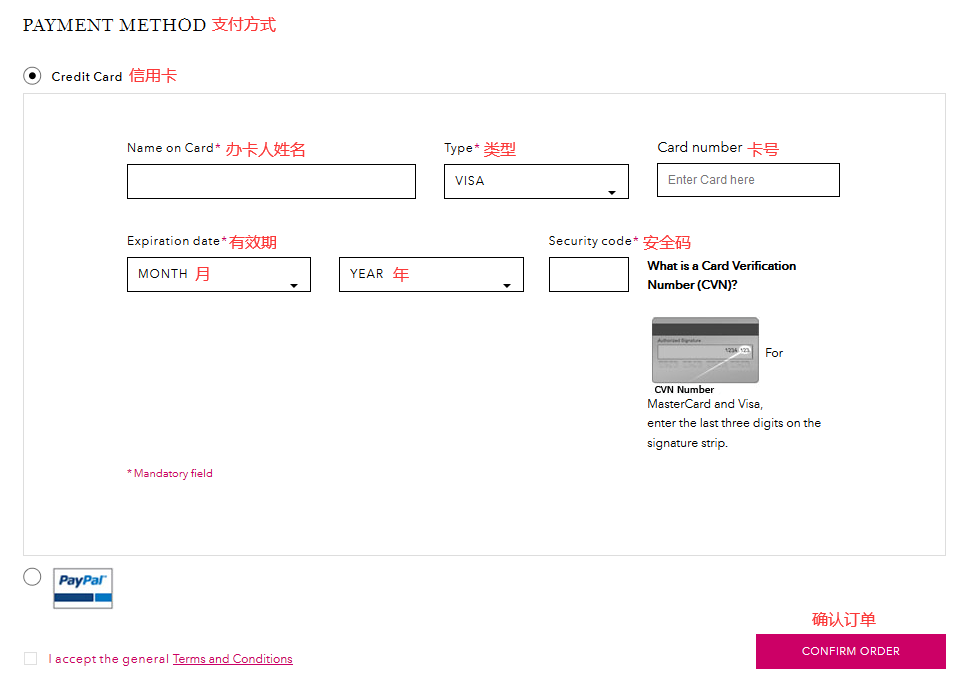
Task: Click the MONTH dropdown arrow
Action: (x=294, y=285)
